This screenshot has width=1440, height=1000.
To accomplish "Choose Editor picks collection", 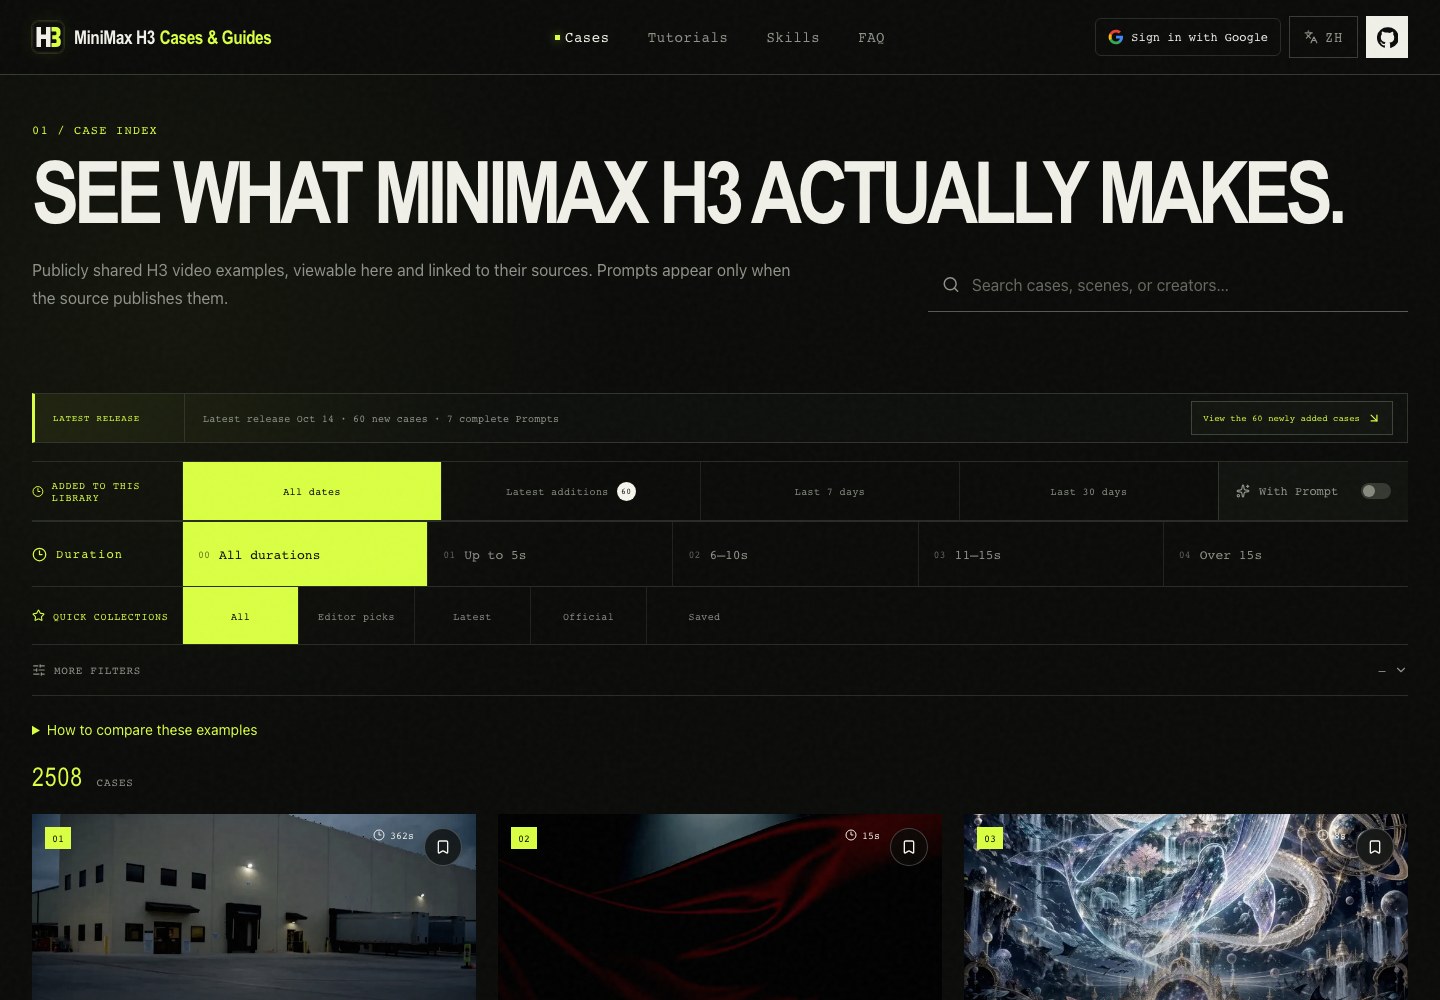I will coord(356,616).
